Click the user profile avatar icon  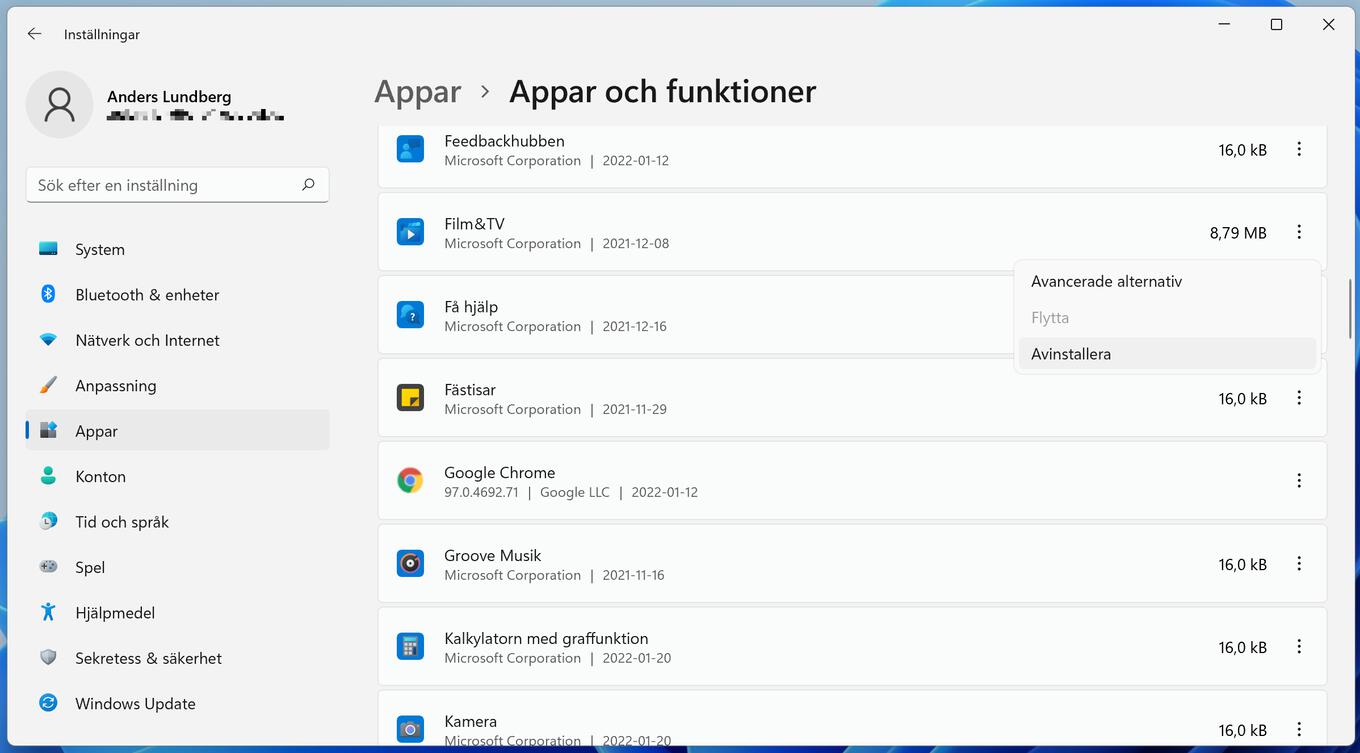coord(60,104)
